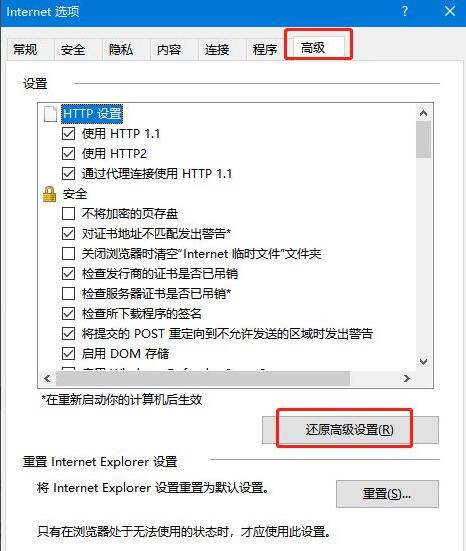Click the settings list scroll-up arrow
Viewport: 466px width, 551px height.
[423, 113]
